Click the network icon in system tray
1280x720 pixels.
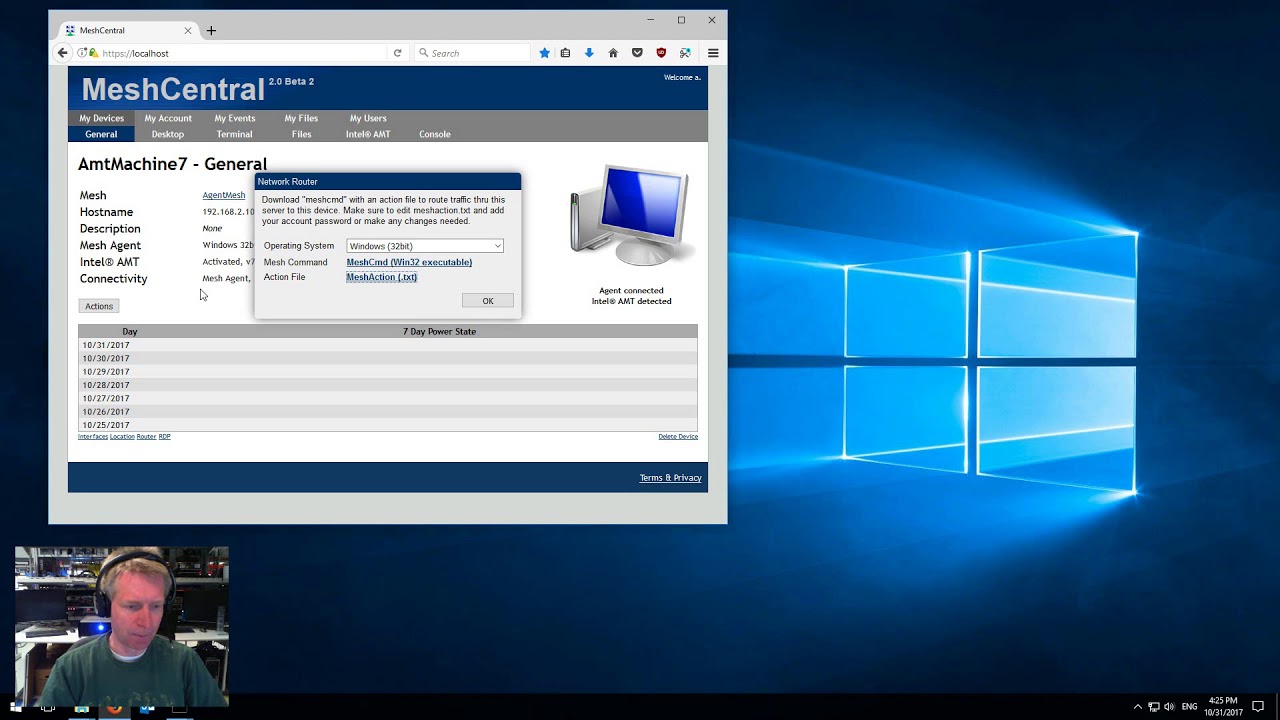1153,707
